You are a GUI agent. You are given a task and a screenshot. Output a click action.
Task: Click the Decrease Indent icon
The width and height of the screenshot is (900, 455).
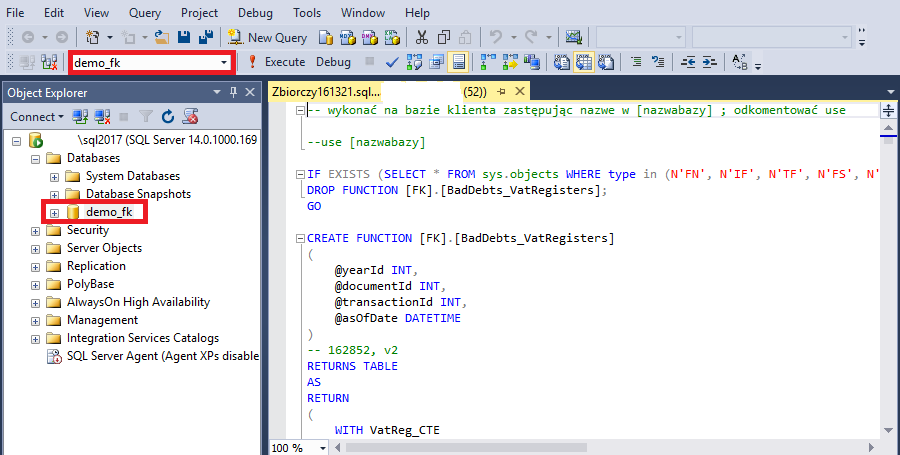(x=688, y=62)
